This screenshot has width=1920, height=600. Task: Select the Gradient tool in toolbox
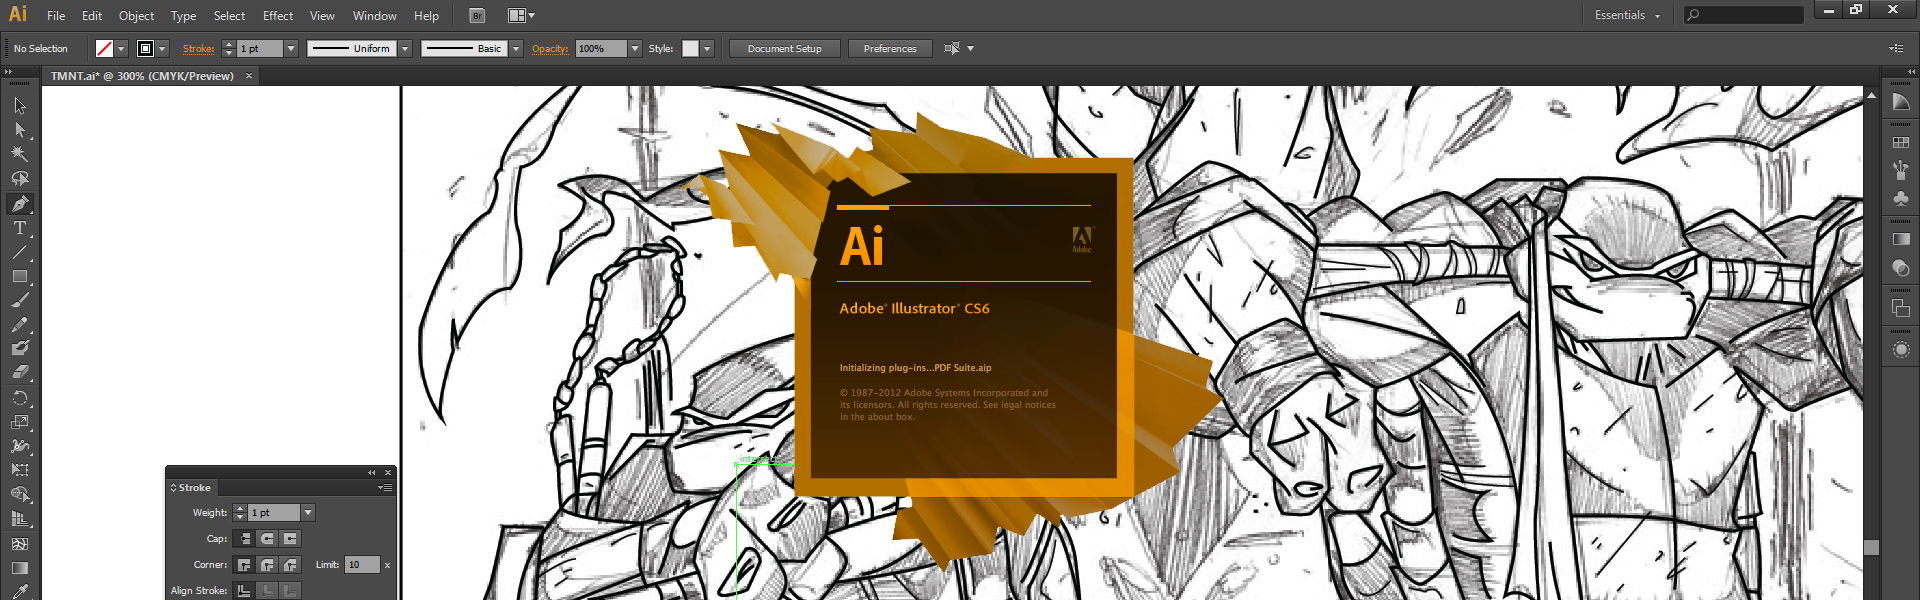coord(20,568)
